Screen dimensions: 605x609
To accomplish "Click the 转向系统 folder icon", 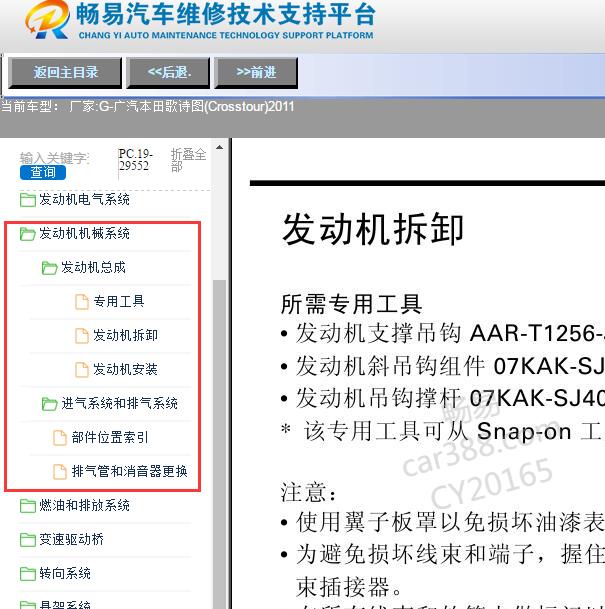I will click(28, 574).
